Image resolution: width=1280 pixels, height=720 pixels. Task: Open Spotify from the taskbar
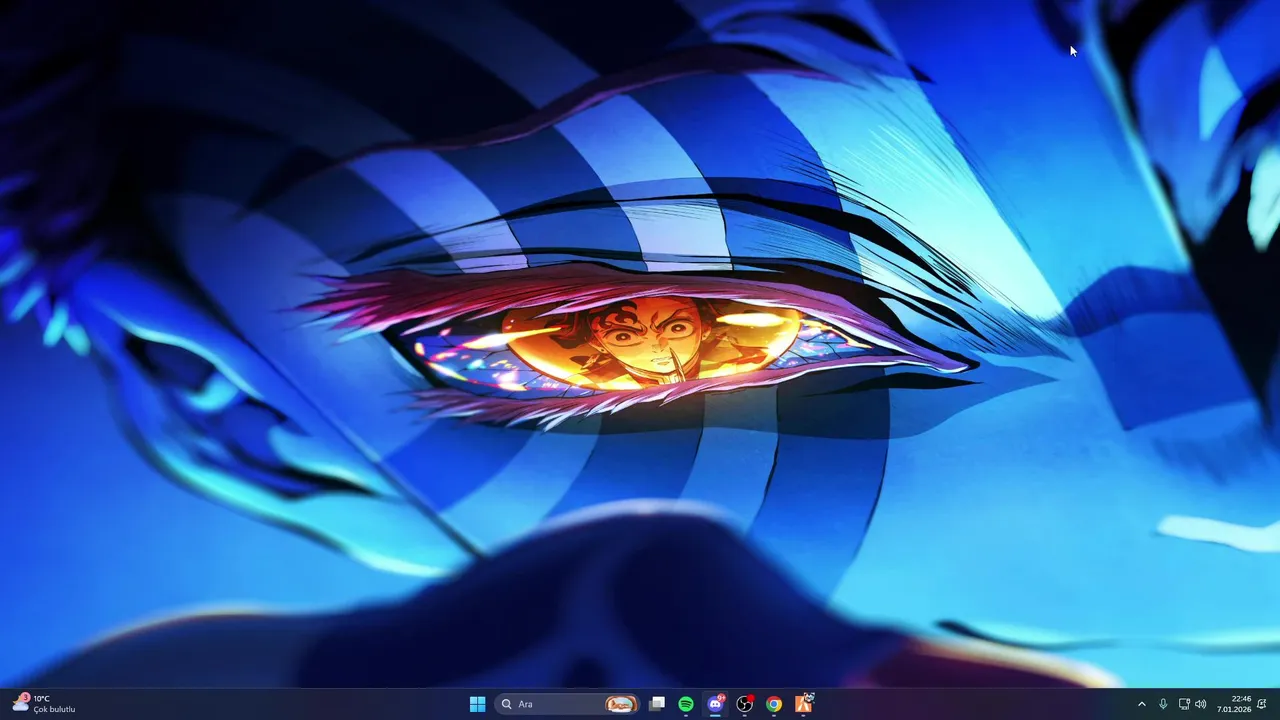click(x=686, y=704)
